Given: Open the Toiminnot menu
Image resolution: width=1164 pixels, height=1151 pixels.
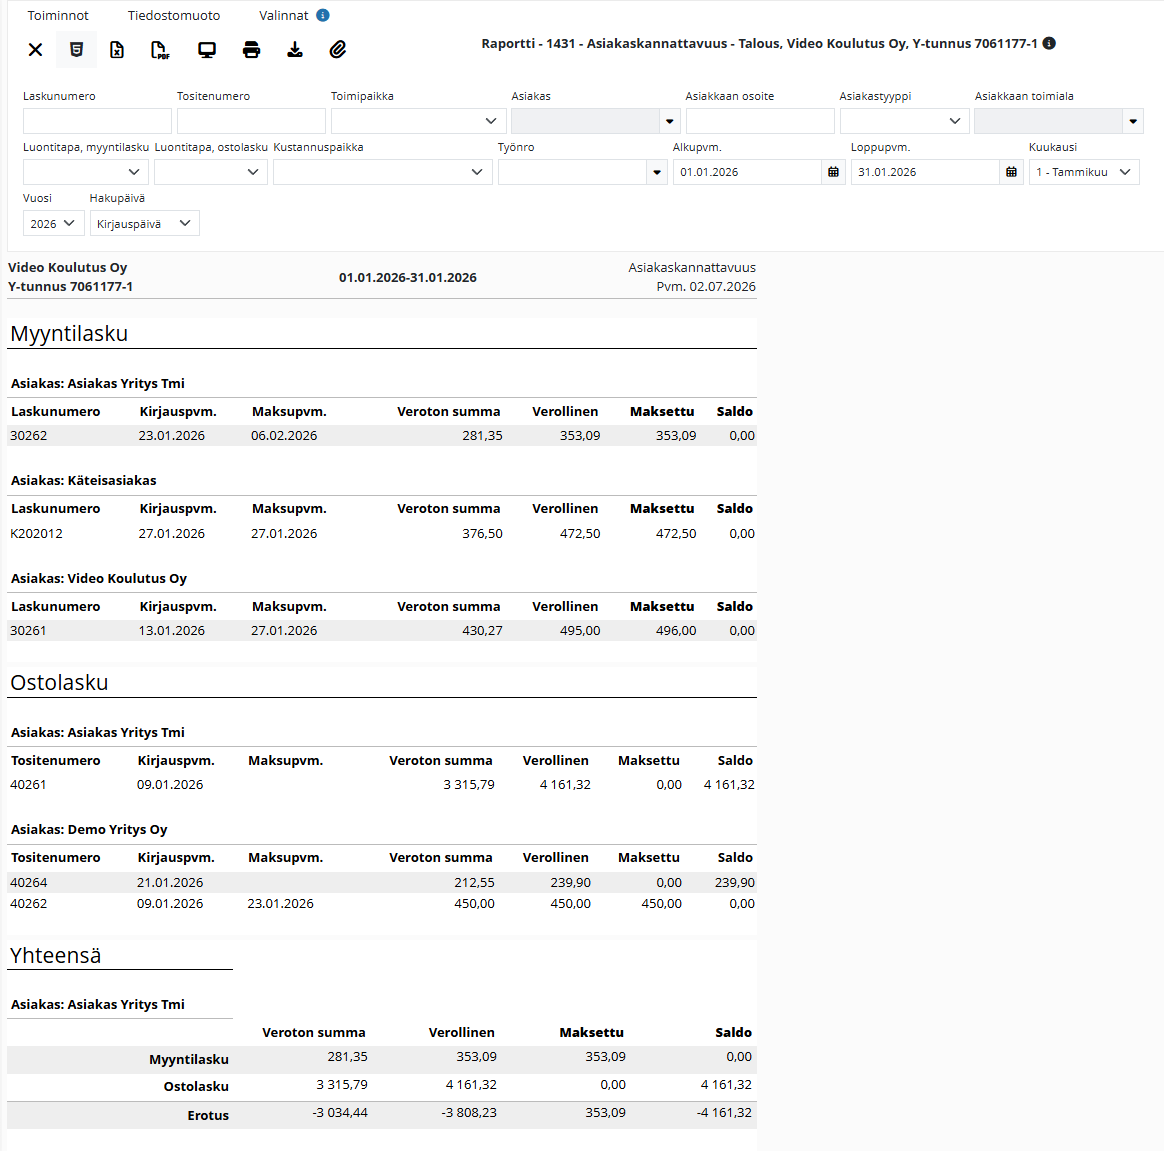Looking at the screenshot, I should pyautogui.click(x=58, y=16).
